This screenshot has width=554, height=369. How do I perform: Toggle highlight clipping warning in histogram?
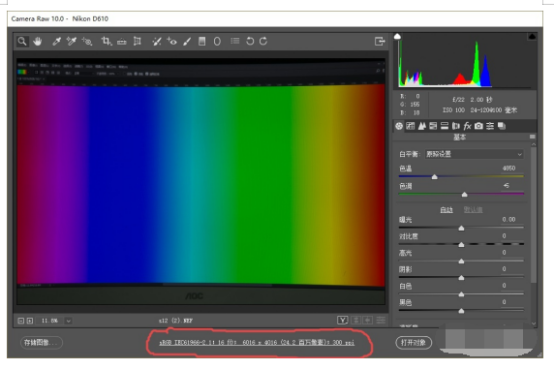tap(532, 36)
